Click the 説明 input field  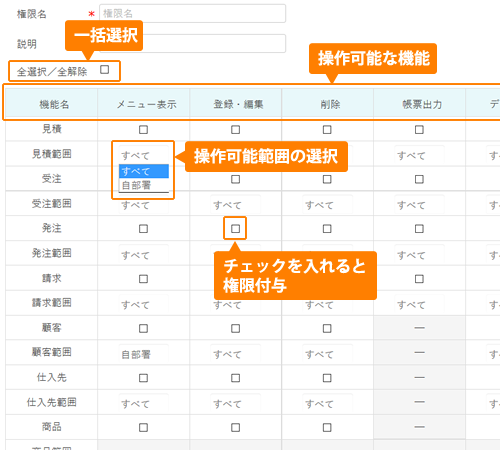click(x=192, y=43)
